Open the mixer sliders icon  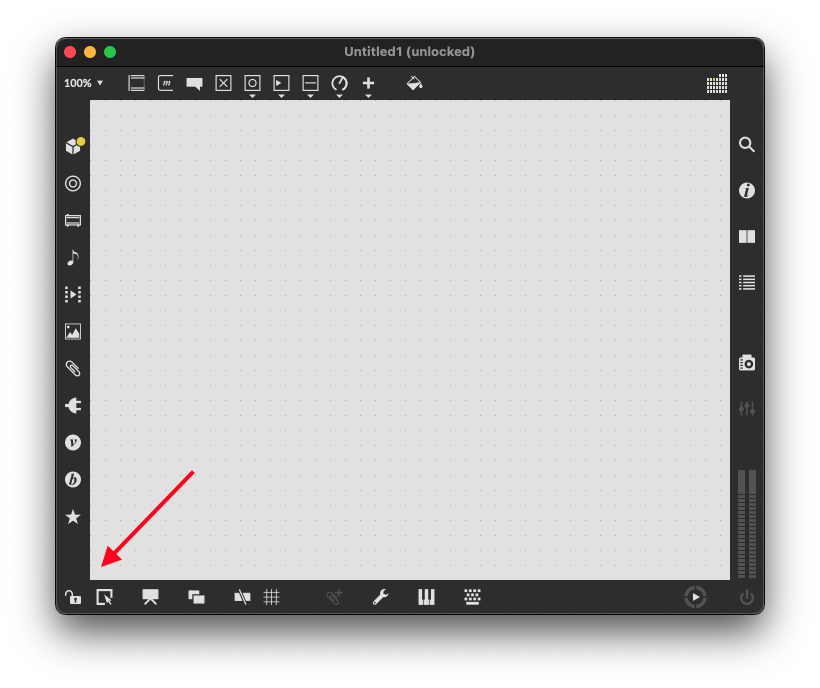click(x=747, y=408)
